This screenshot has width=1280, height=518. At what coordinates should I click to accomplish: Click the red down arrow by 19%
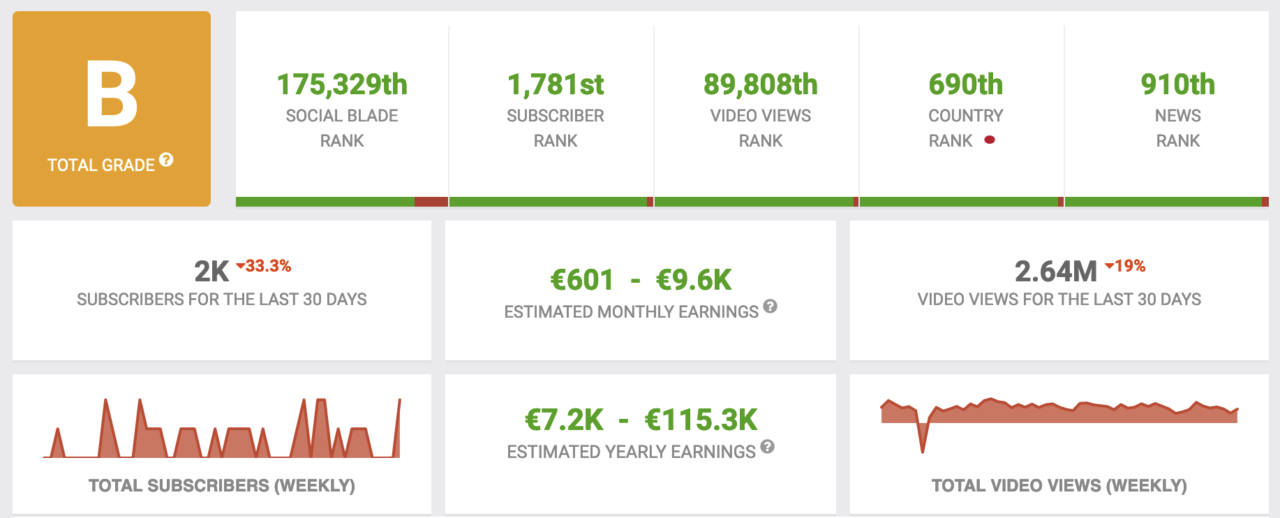(x=1108, y=266)
